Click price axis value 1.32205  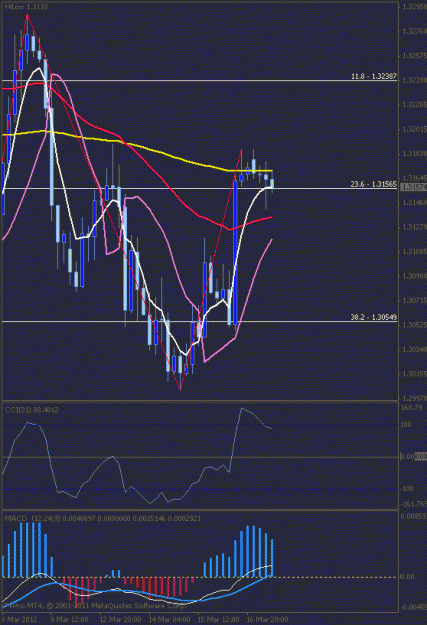coord(415,104)
